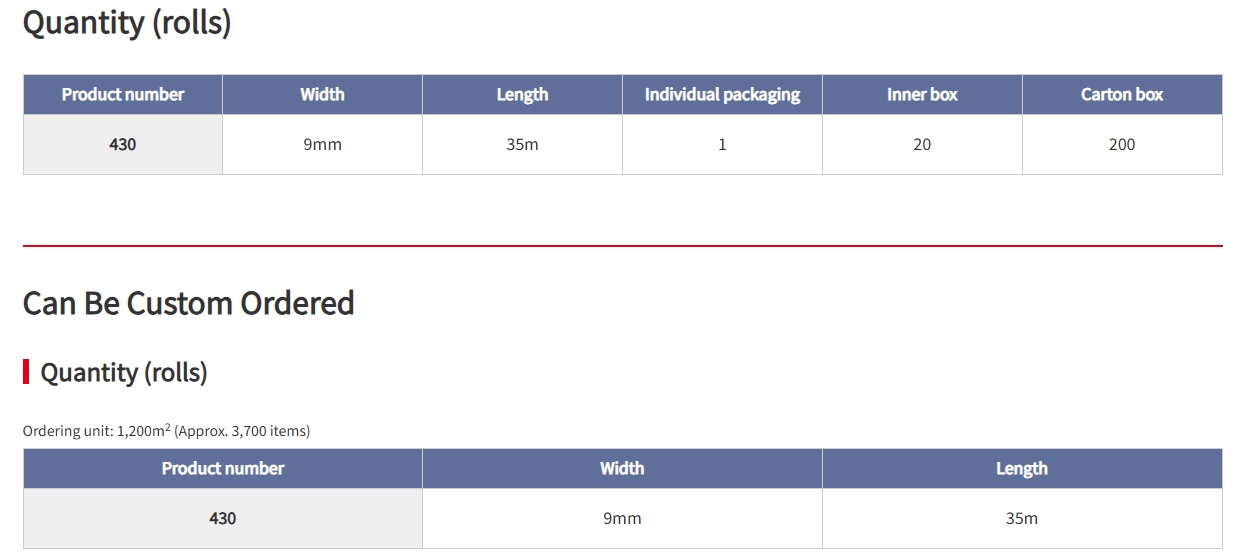Click Length header in custom order table

[x=1022, y=468]
